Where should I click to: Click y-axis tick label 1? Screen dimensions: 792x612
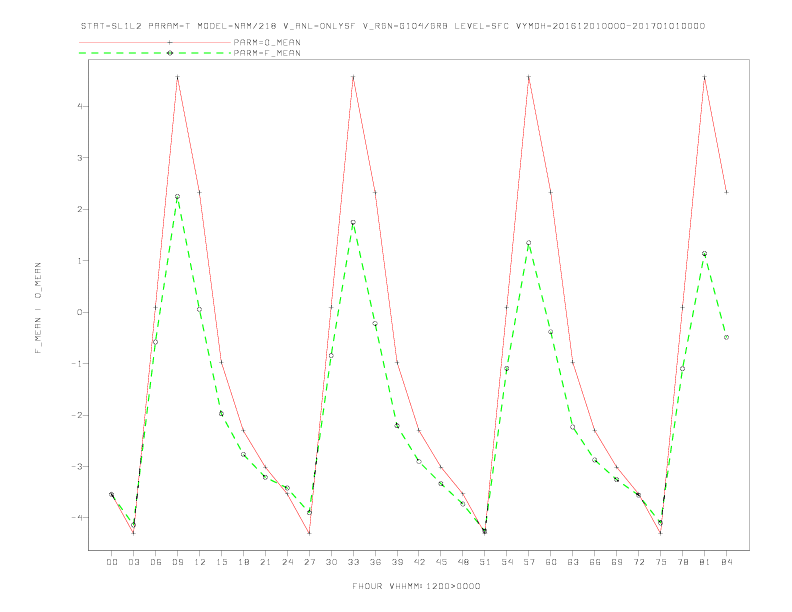point(80,261)
